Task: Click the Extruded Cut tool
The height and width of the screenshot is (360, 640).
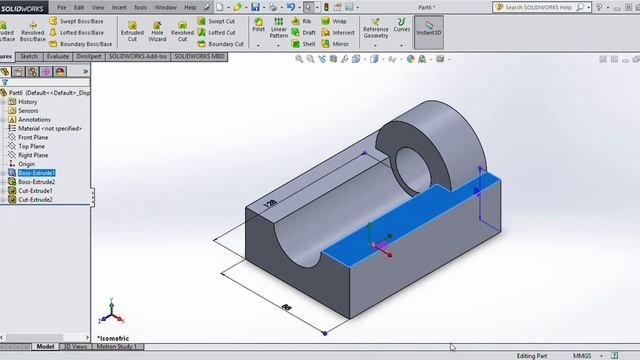Action: coord(132,32)
